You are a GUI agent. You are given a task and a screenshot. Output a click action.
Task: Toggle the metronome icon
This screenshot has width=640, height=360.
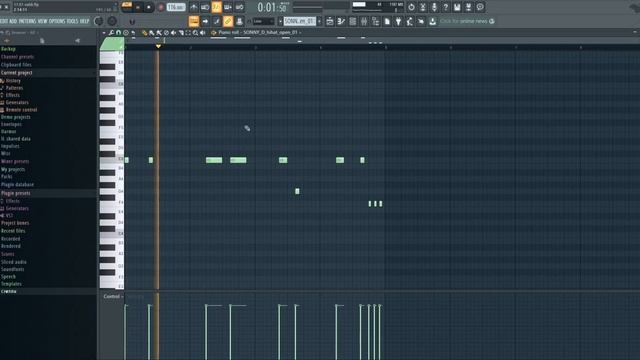click(193, 7)
